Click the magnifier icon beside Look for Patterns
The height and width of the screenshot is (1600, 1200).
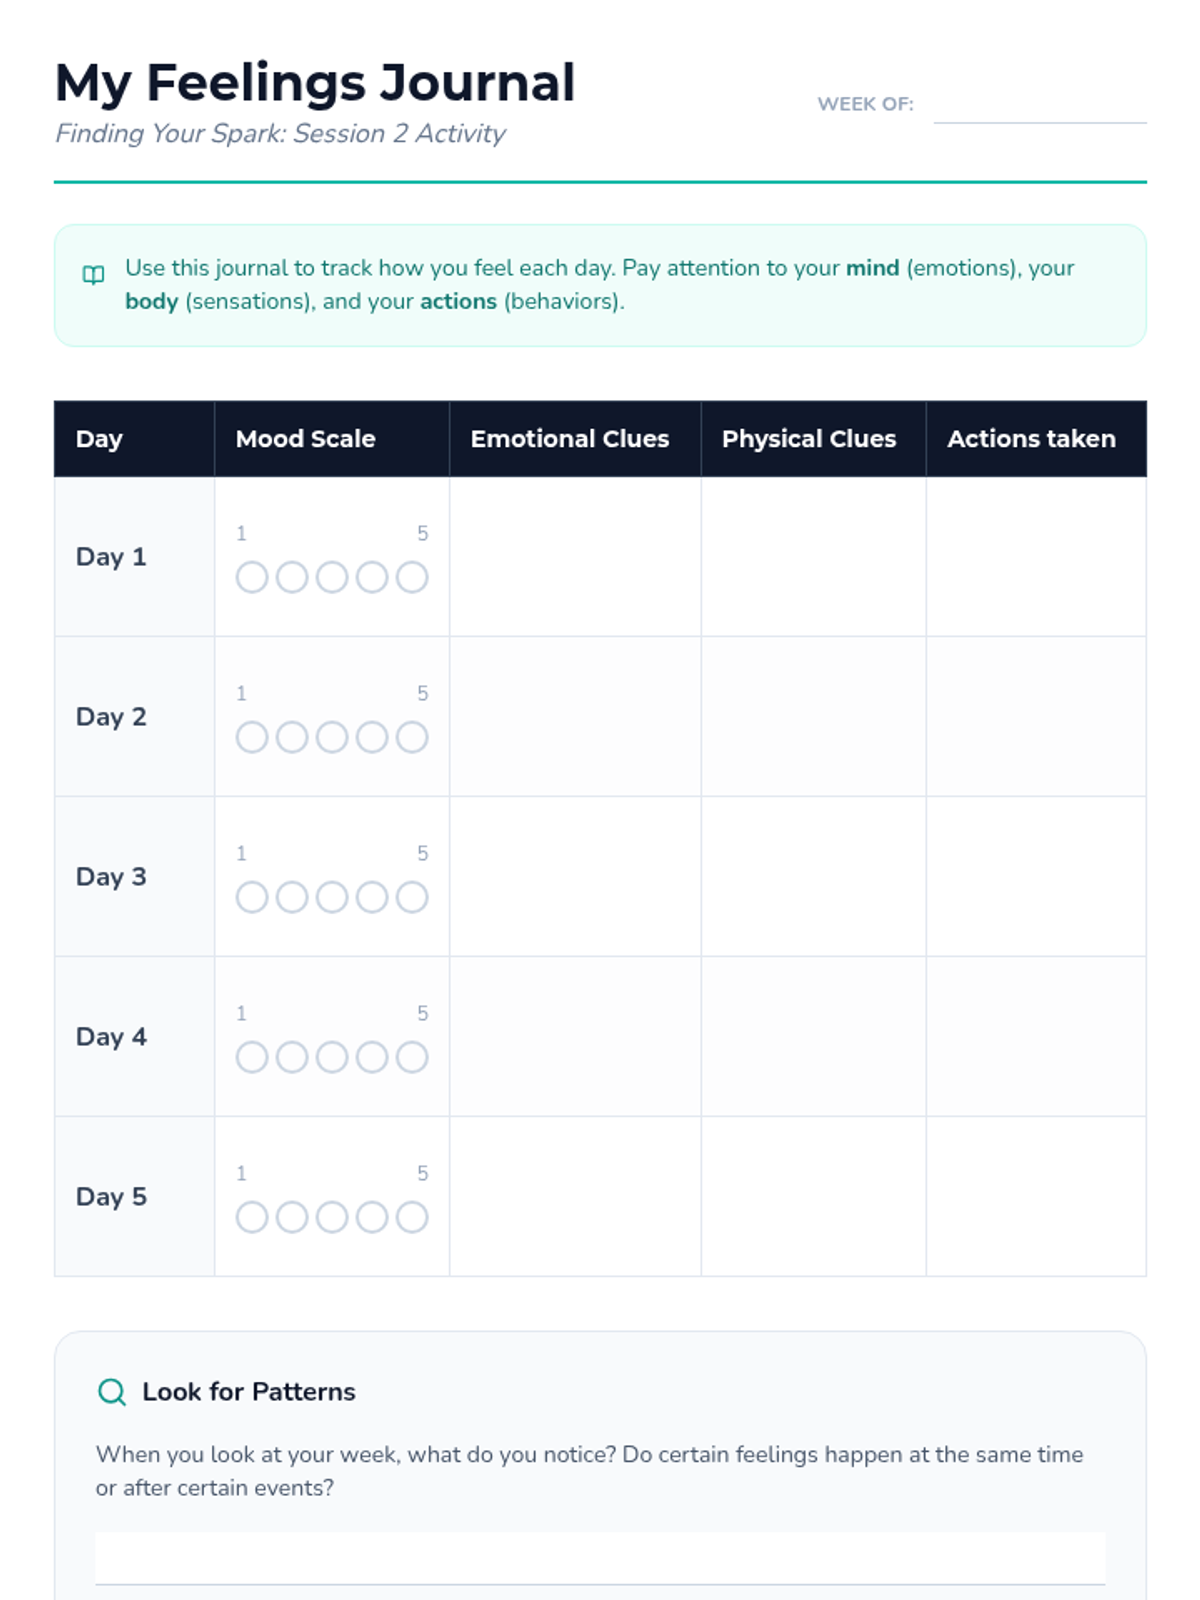click(112, 1392)
